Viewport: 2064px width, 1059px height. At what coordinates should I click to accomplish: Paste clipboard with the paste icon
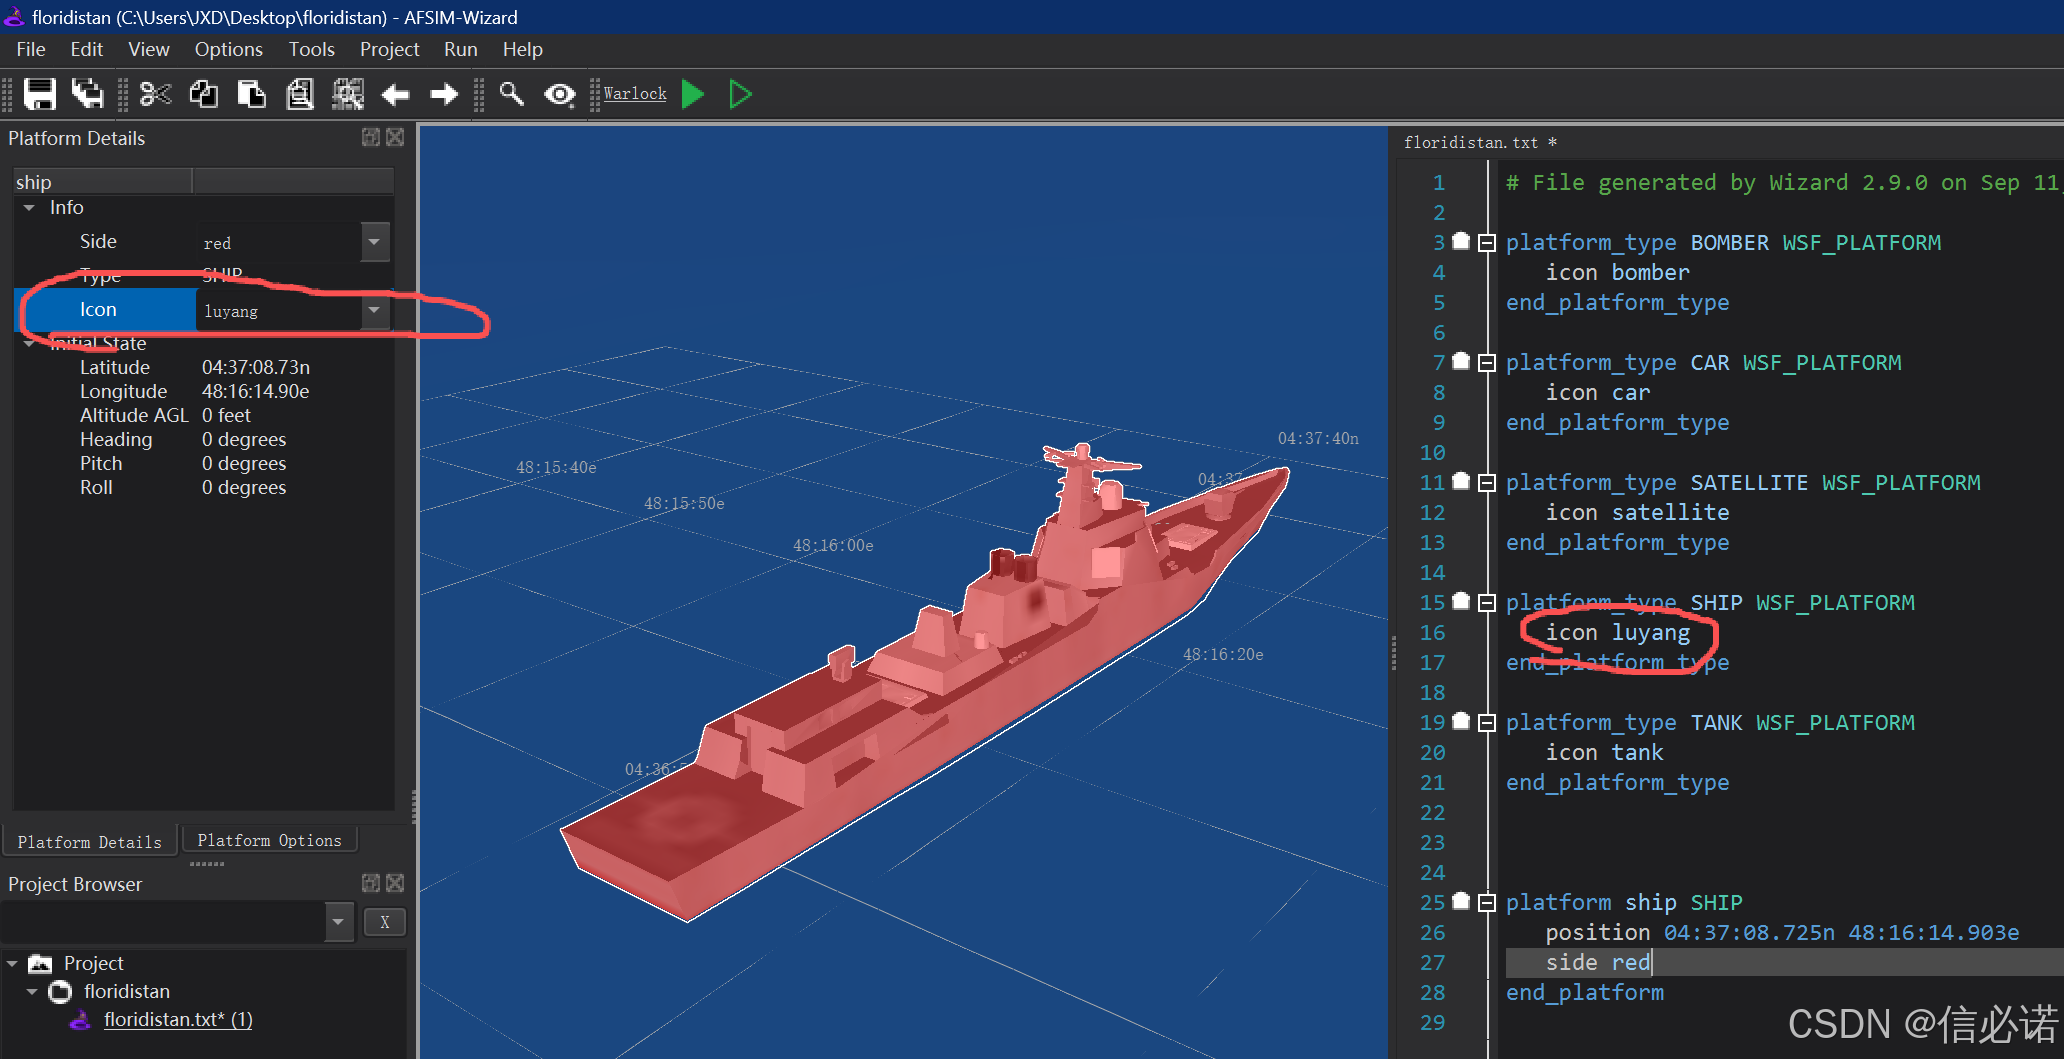click(x=252, y=94)
